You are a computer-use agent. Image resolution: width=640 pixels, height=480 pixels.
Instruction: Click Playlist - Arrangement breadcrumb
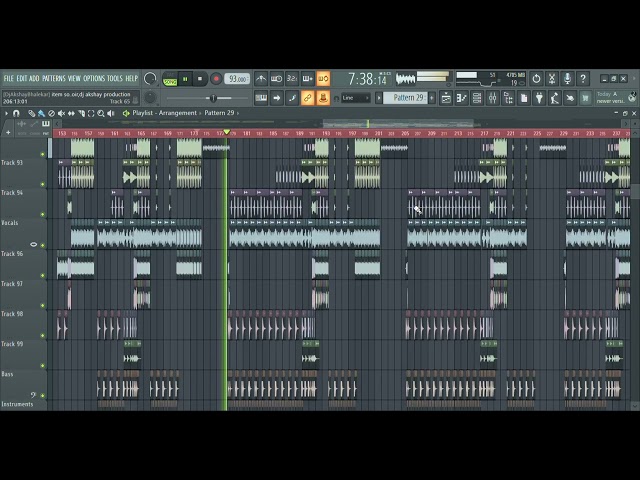(x=164, y=113)
